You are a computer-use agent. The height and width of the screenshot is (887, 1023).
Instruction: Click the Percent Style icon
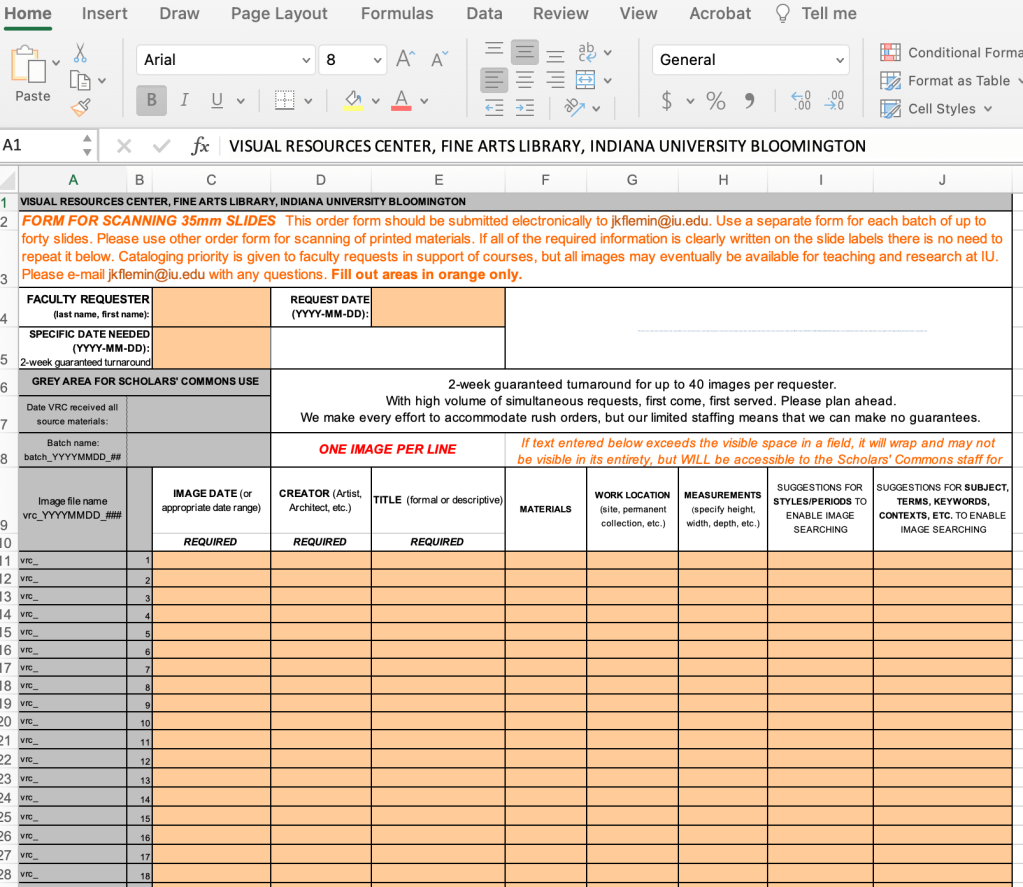[x=716, y=100]
